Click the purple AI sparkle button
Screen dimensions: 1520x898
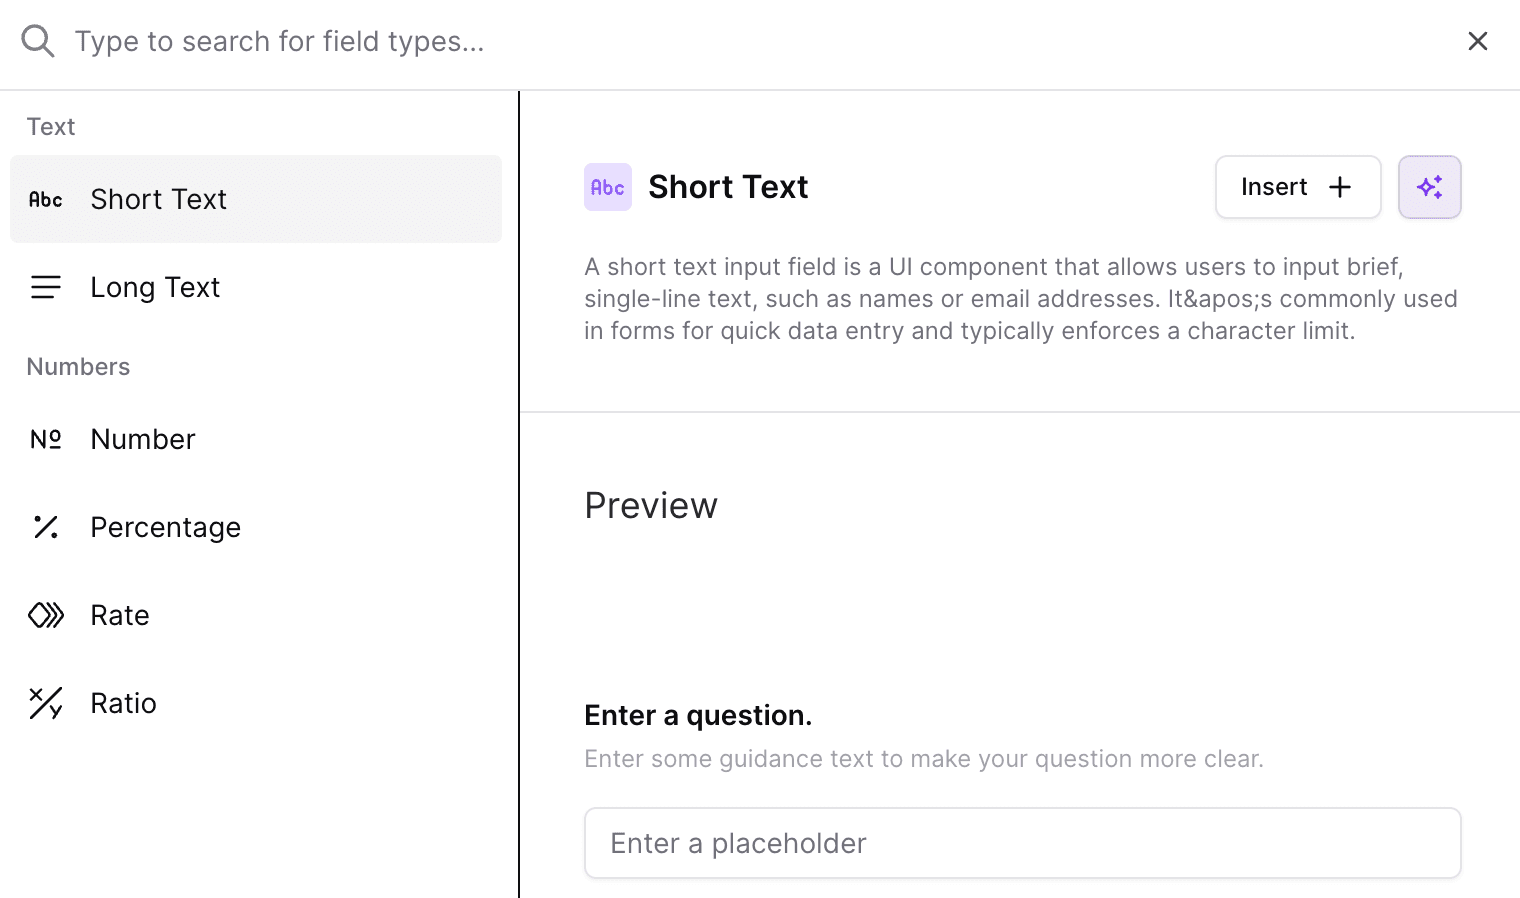(1430, 187)
